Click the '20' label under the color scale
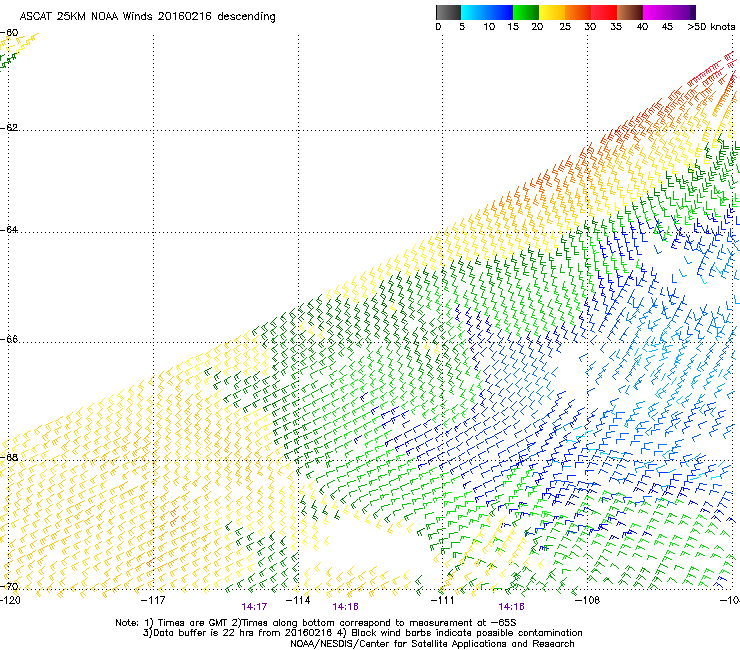740x650 pixels. click(x=537, y=27)
